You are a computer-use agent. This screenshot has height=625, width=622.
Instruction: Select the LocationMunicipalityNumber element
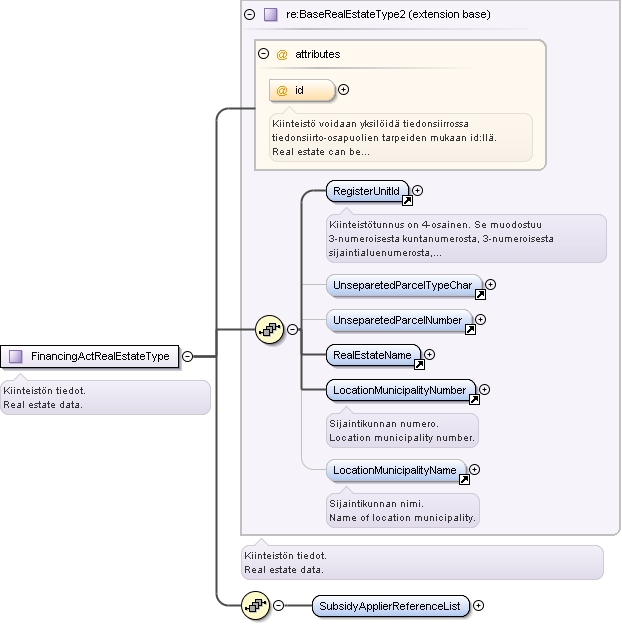[x=401, y=390]
